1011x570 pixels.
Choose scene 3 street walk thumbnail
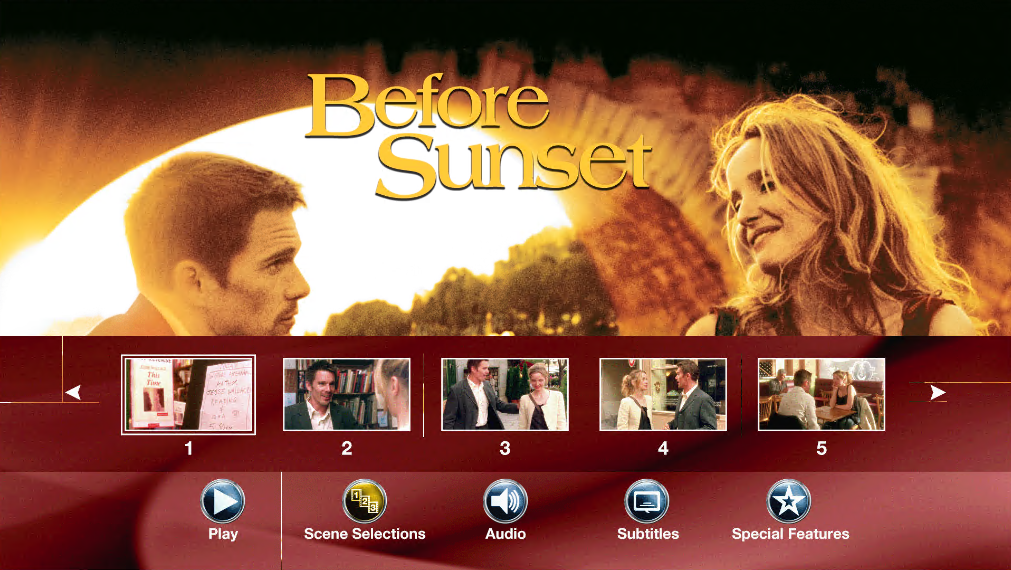click(505, 395)
